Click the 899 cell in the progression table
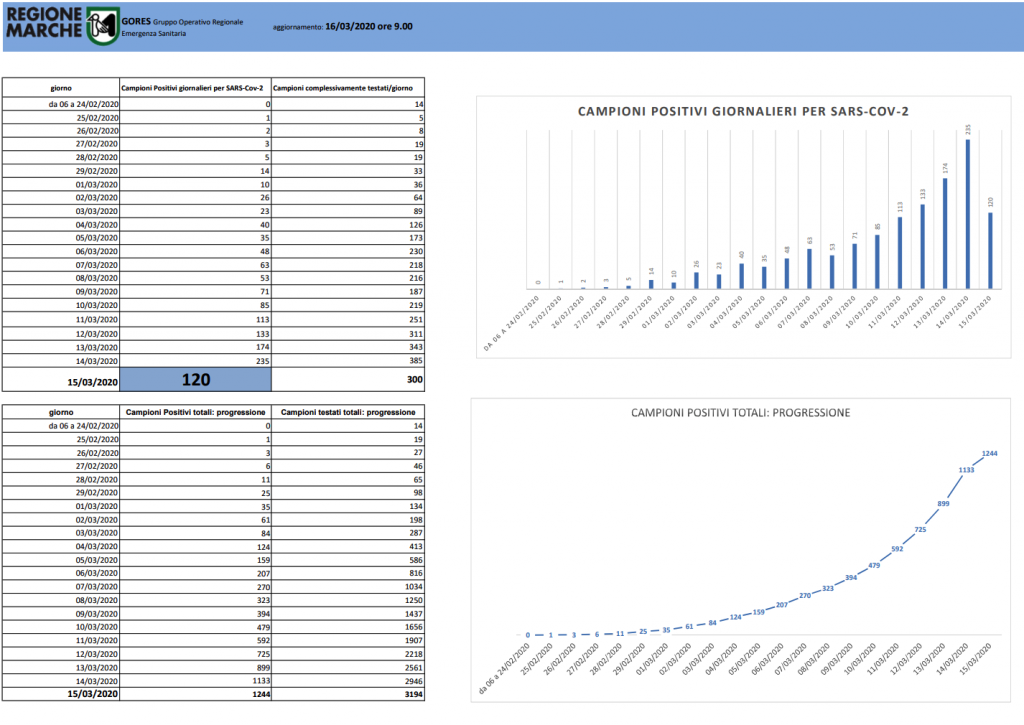 (x=195, y=668)
